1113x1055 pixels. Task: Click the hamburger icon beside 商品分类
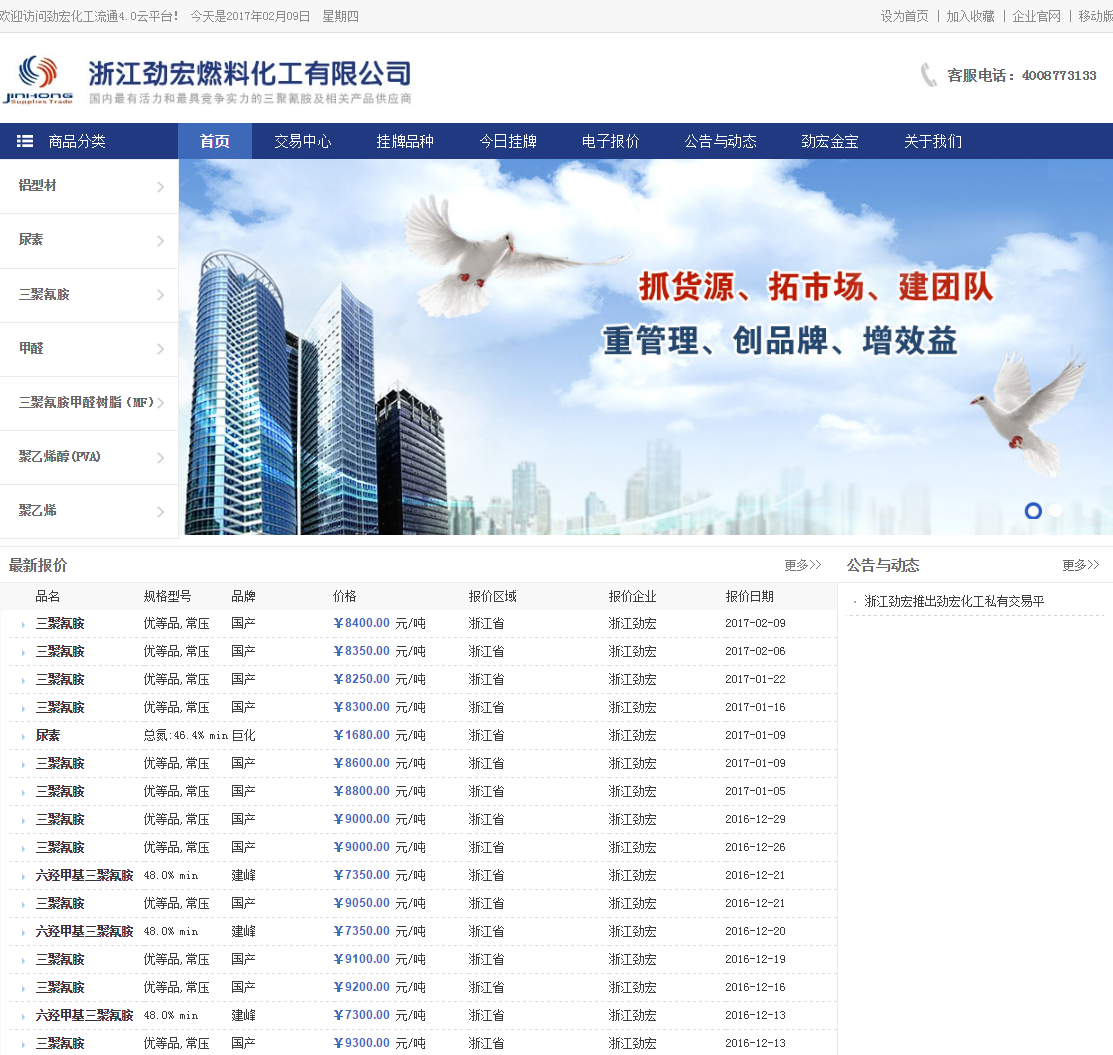25,141
